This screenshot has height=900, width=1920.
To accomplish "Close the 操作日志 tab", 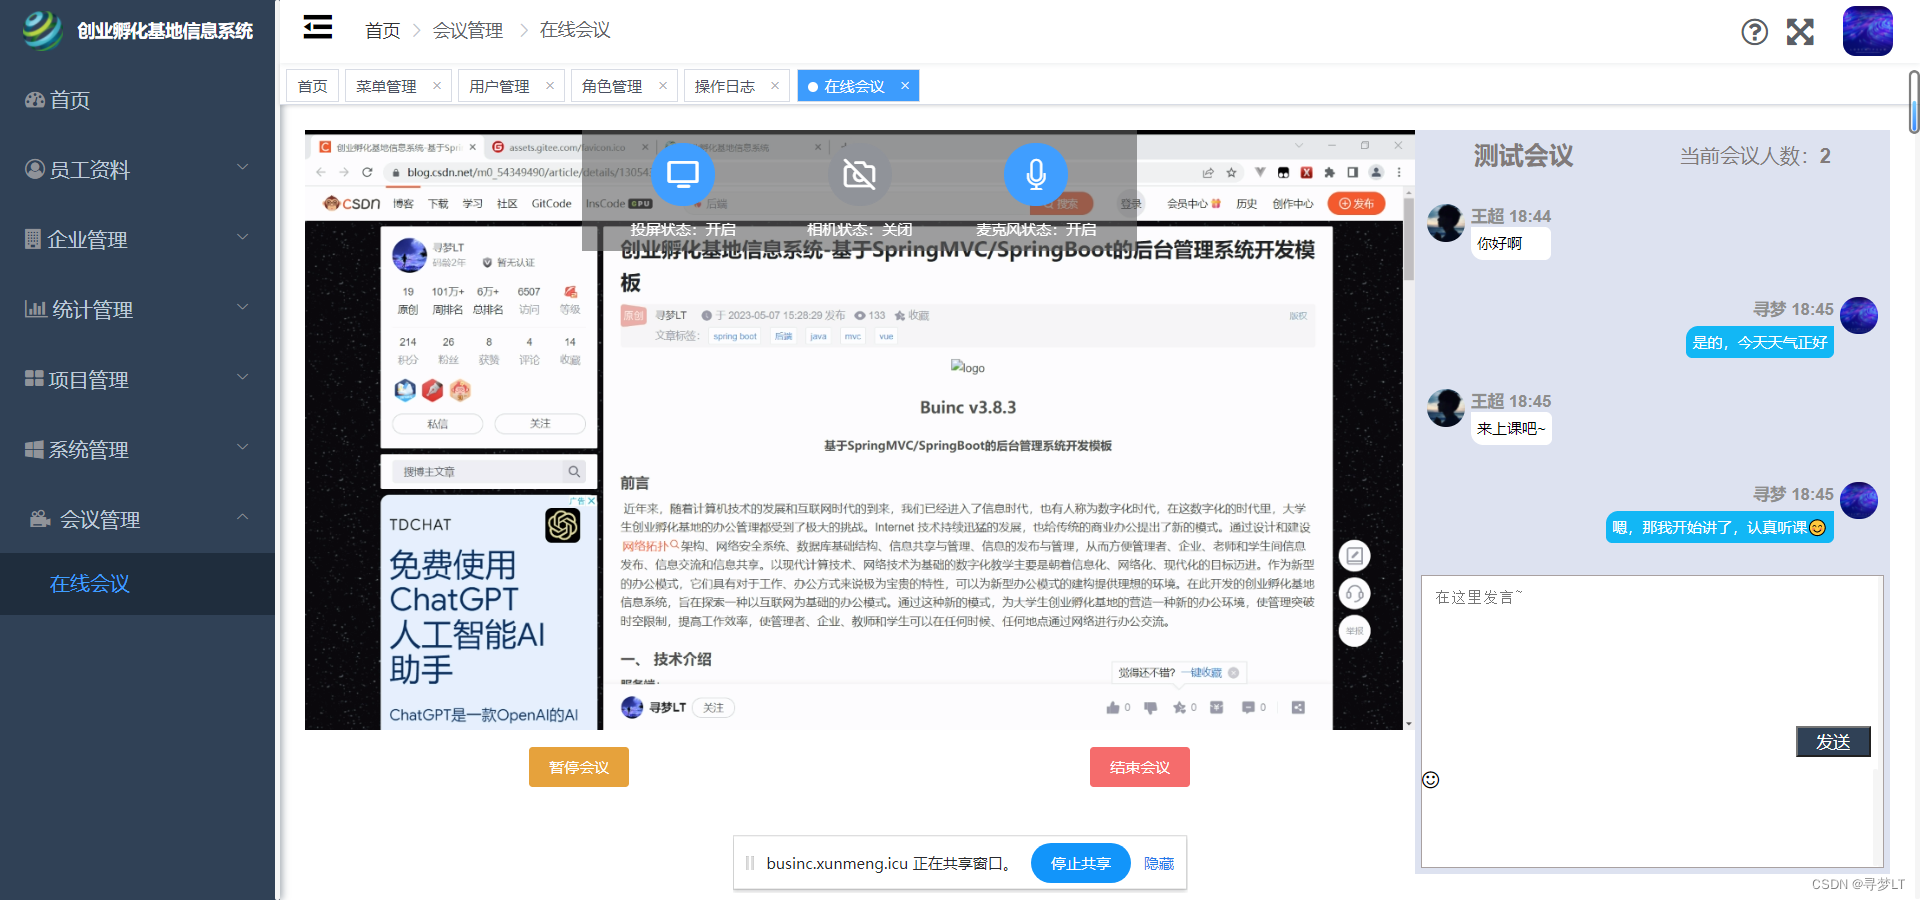I will pos(775,86).
